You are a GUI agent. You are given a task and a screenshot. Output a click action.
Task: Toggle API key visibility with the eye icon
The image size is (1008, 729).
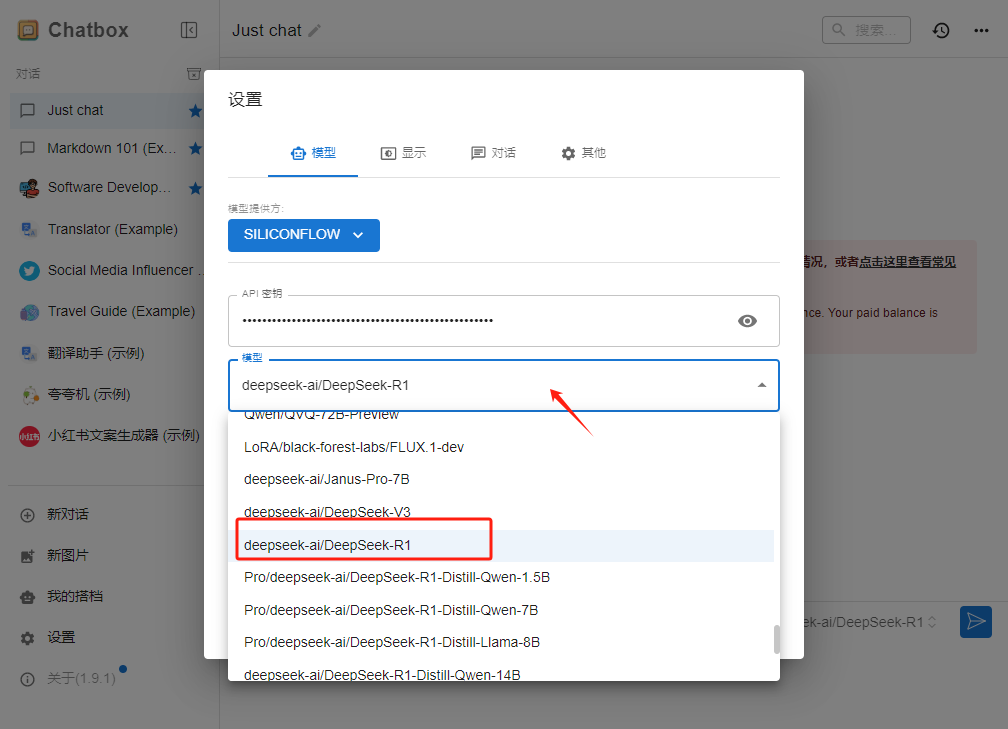(x=747, y=321)
